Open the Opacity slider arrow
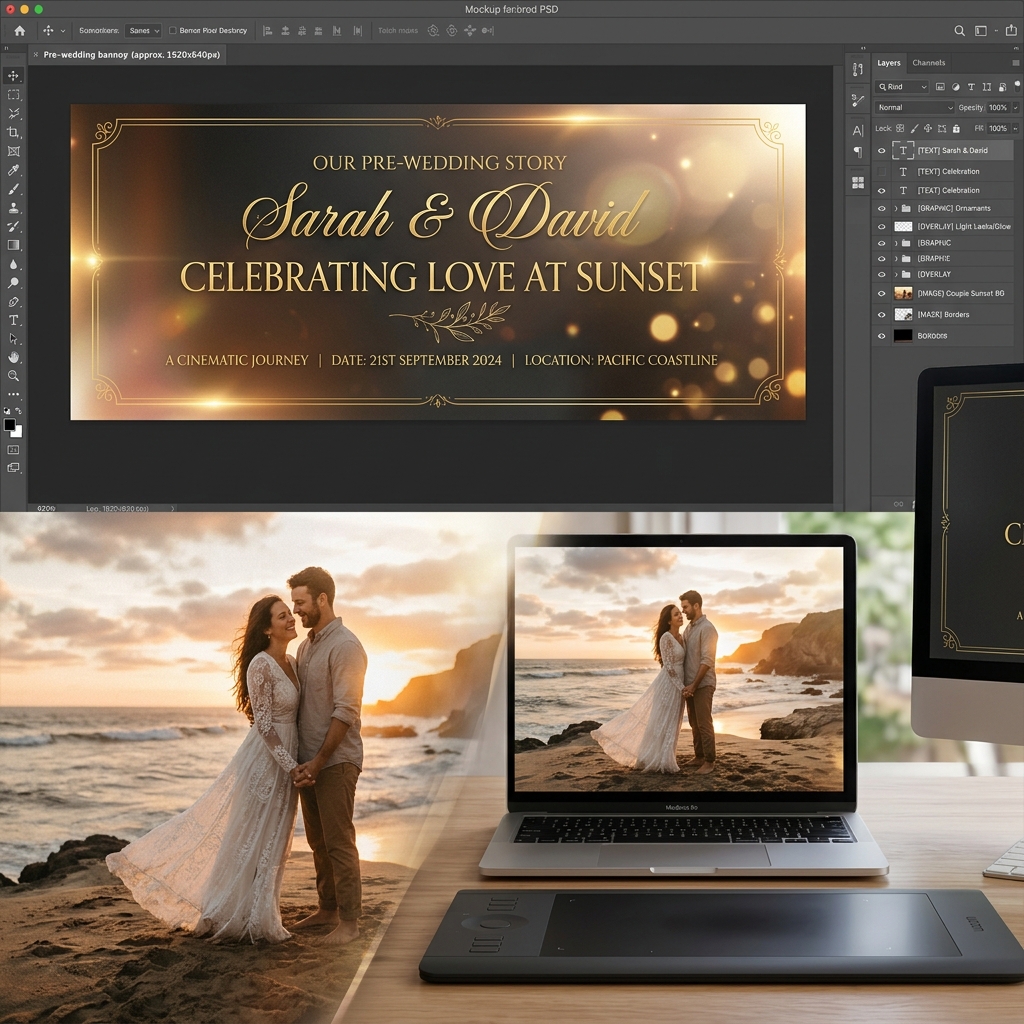Viewport: 1024px width, 1024px height. tap(1016, 108)
